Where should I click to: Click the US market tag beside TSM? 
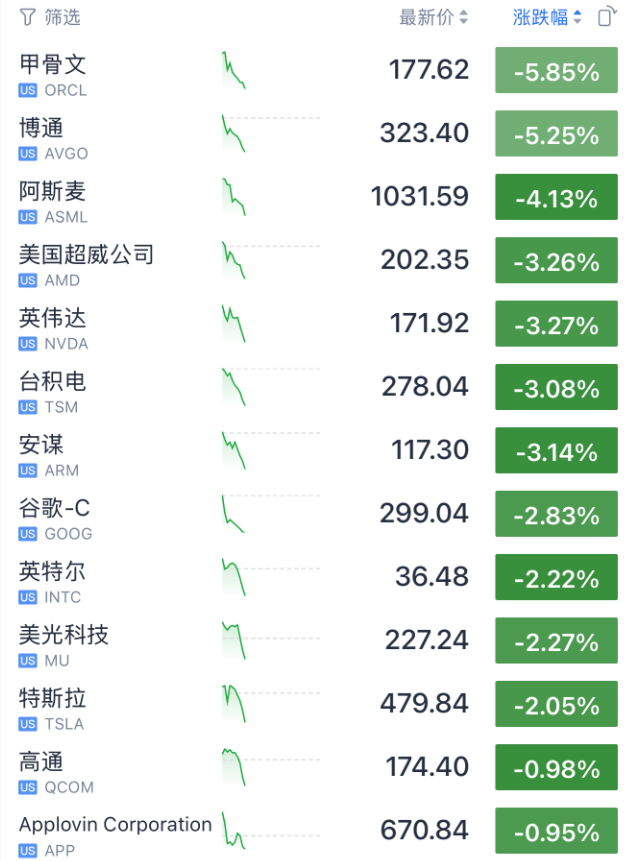point(28,407)
